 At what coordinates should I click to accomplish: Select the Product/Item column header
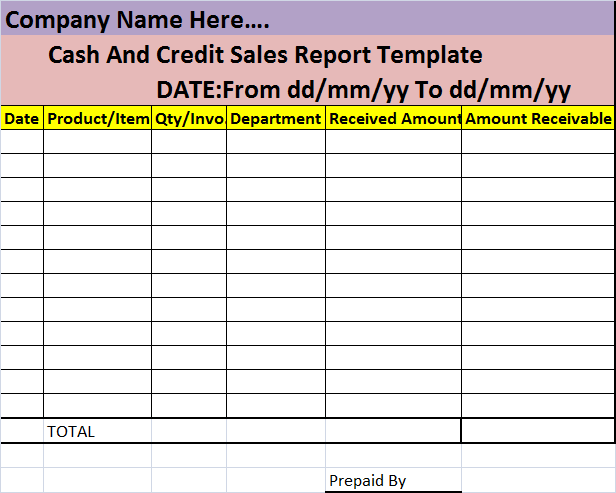point(97,118)
